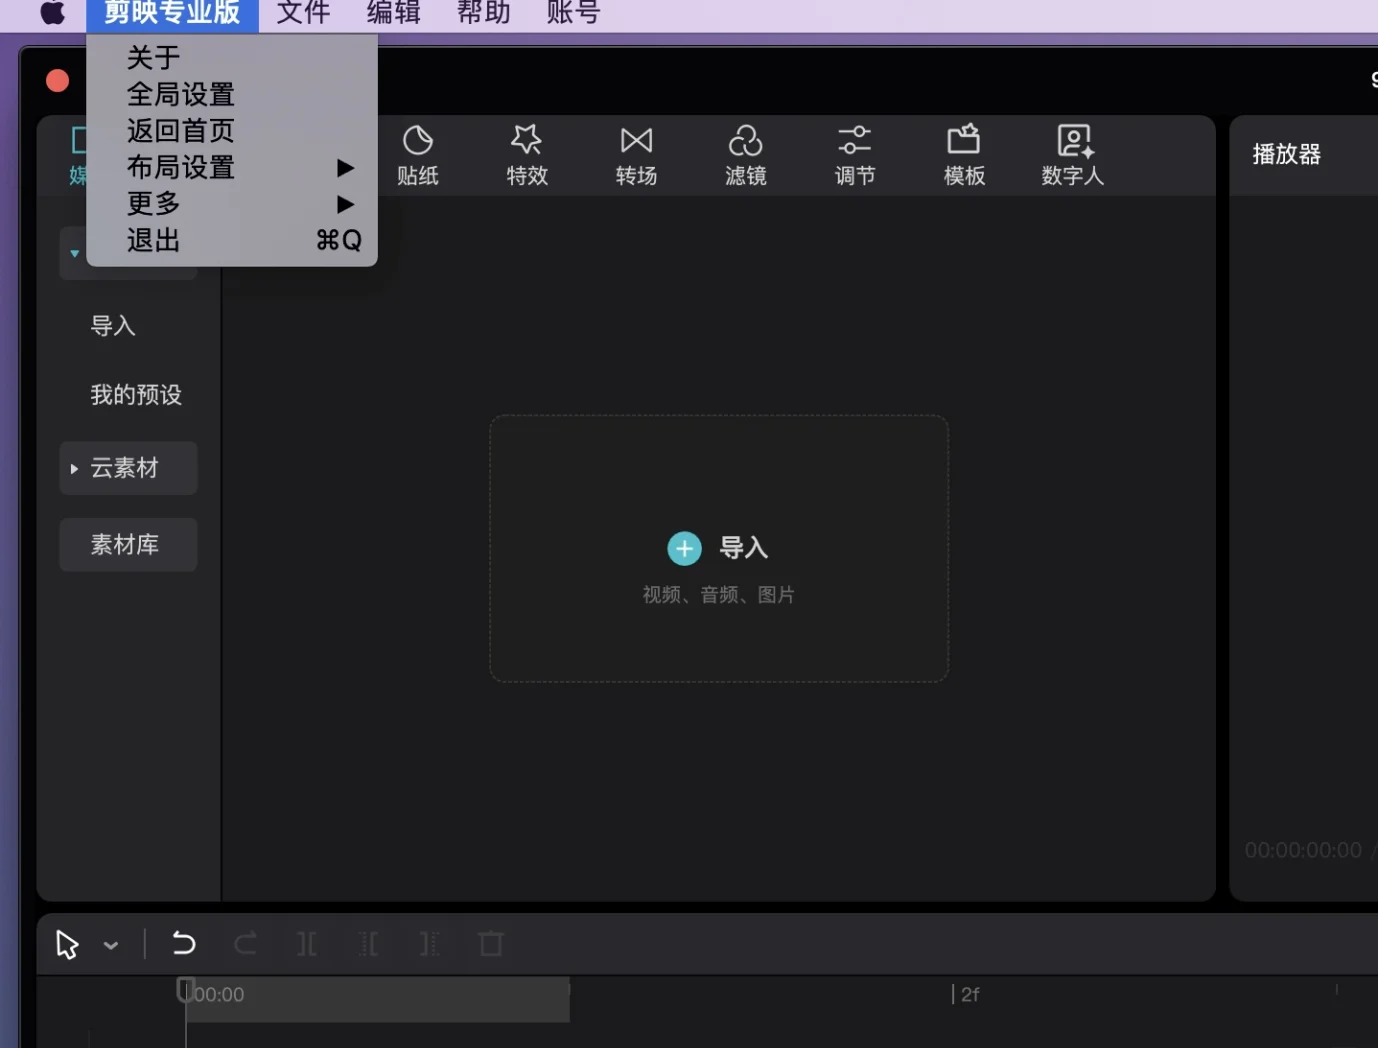The height and width of the screenshot is (1048, 1378).
Task: Open the 调节 (adjust) panel
Action: click(x=855, y=155)
